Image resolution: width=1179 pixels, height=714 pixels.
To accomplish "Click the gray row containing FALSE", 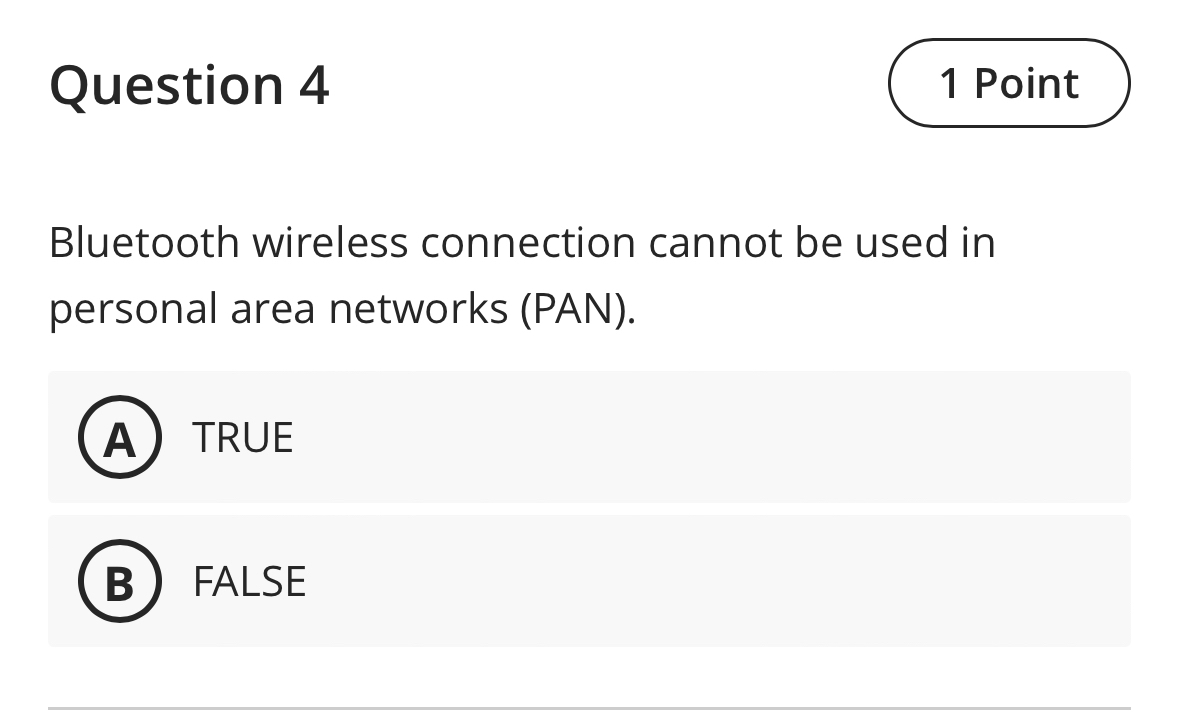I will pyautogui.click(x=589, y=581).
